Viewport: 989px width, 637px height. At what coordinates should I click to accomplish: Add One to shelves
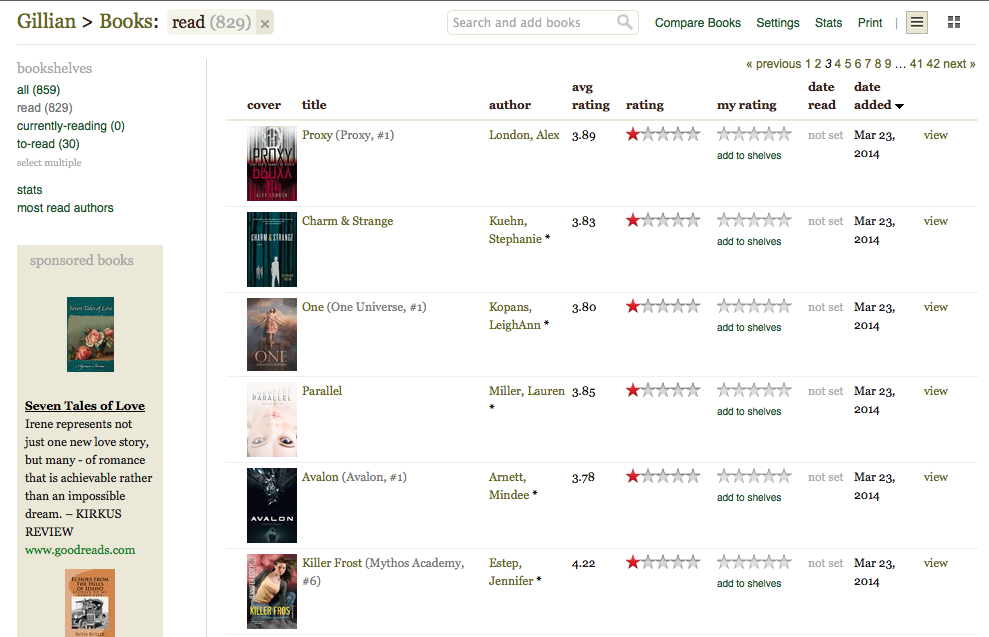pyautogui.click(x=749, y=327)
